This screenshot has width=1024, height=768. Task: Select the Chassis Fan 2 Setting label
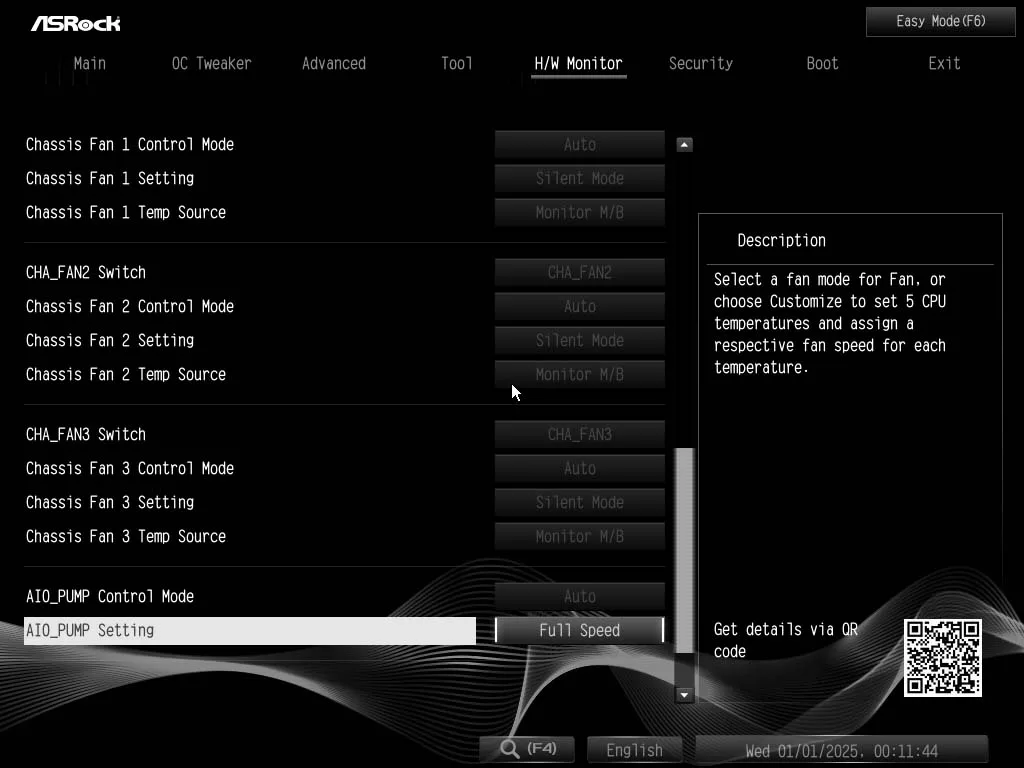coord(110,340)
